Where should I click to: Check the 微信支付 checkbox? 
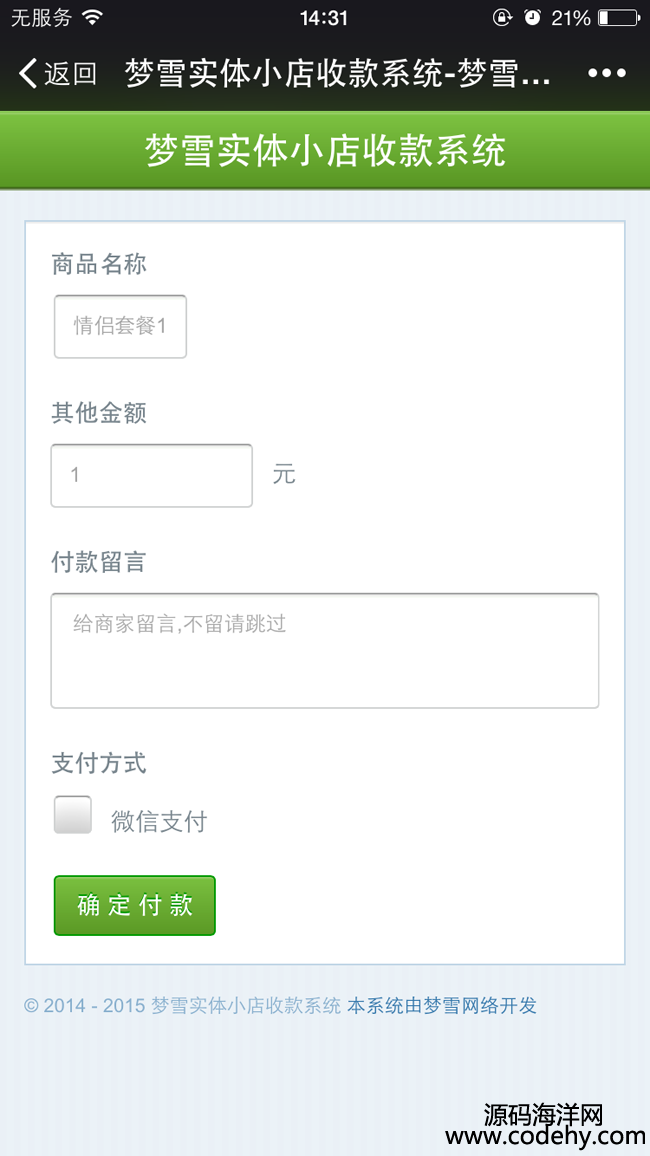(73, 815)
